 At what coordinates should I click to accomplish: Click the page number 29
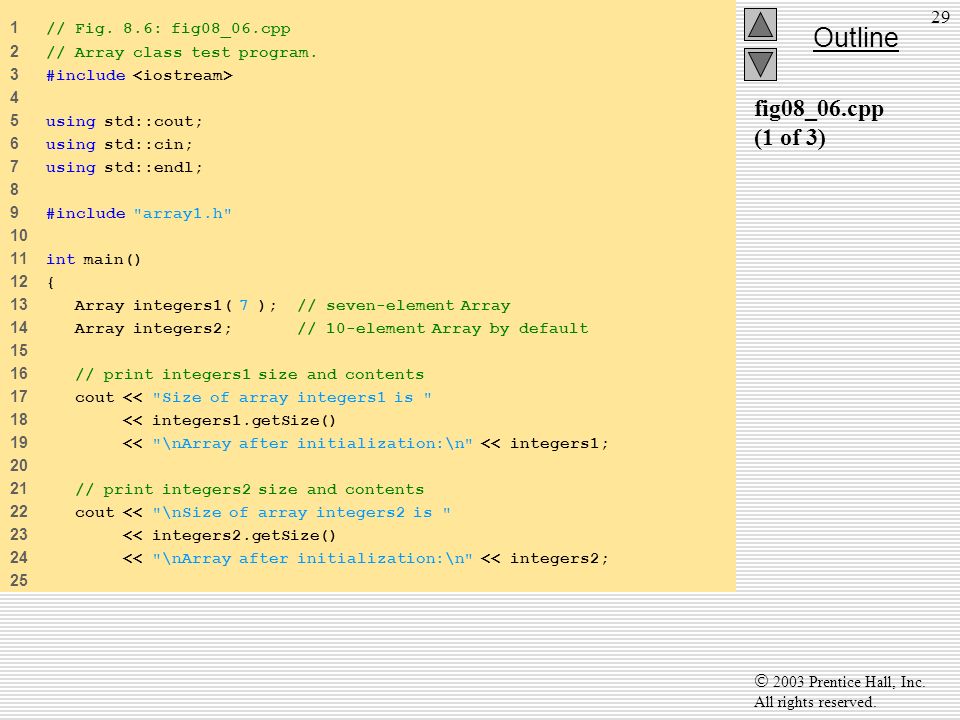tap(940, 17)
